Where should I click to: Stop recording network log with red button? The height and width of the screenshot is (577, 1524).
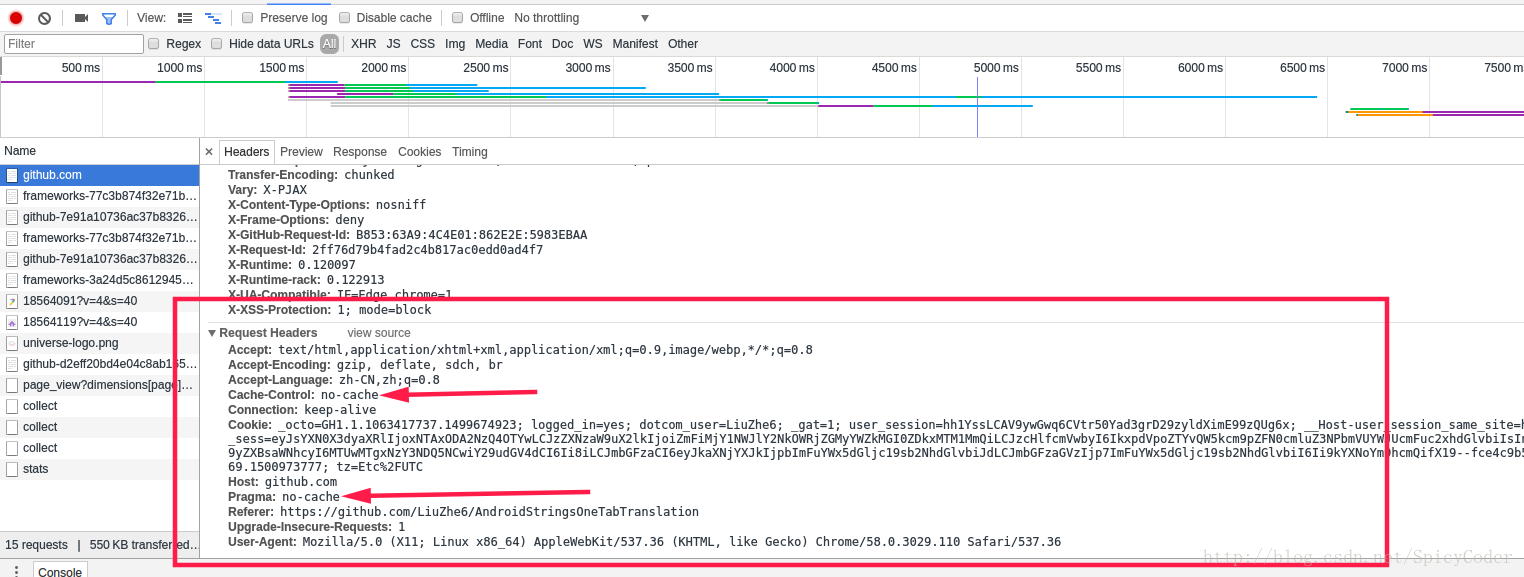tap(16, 18)
